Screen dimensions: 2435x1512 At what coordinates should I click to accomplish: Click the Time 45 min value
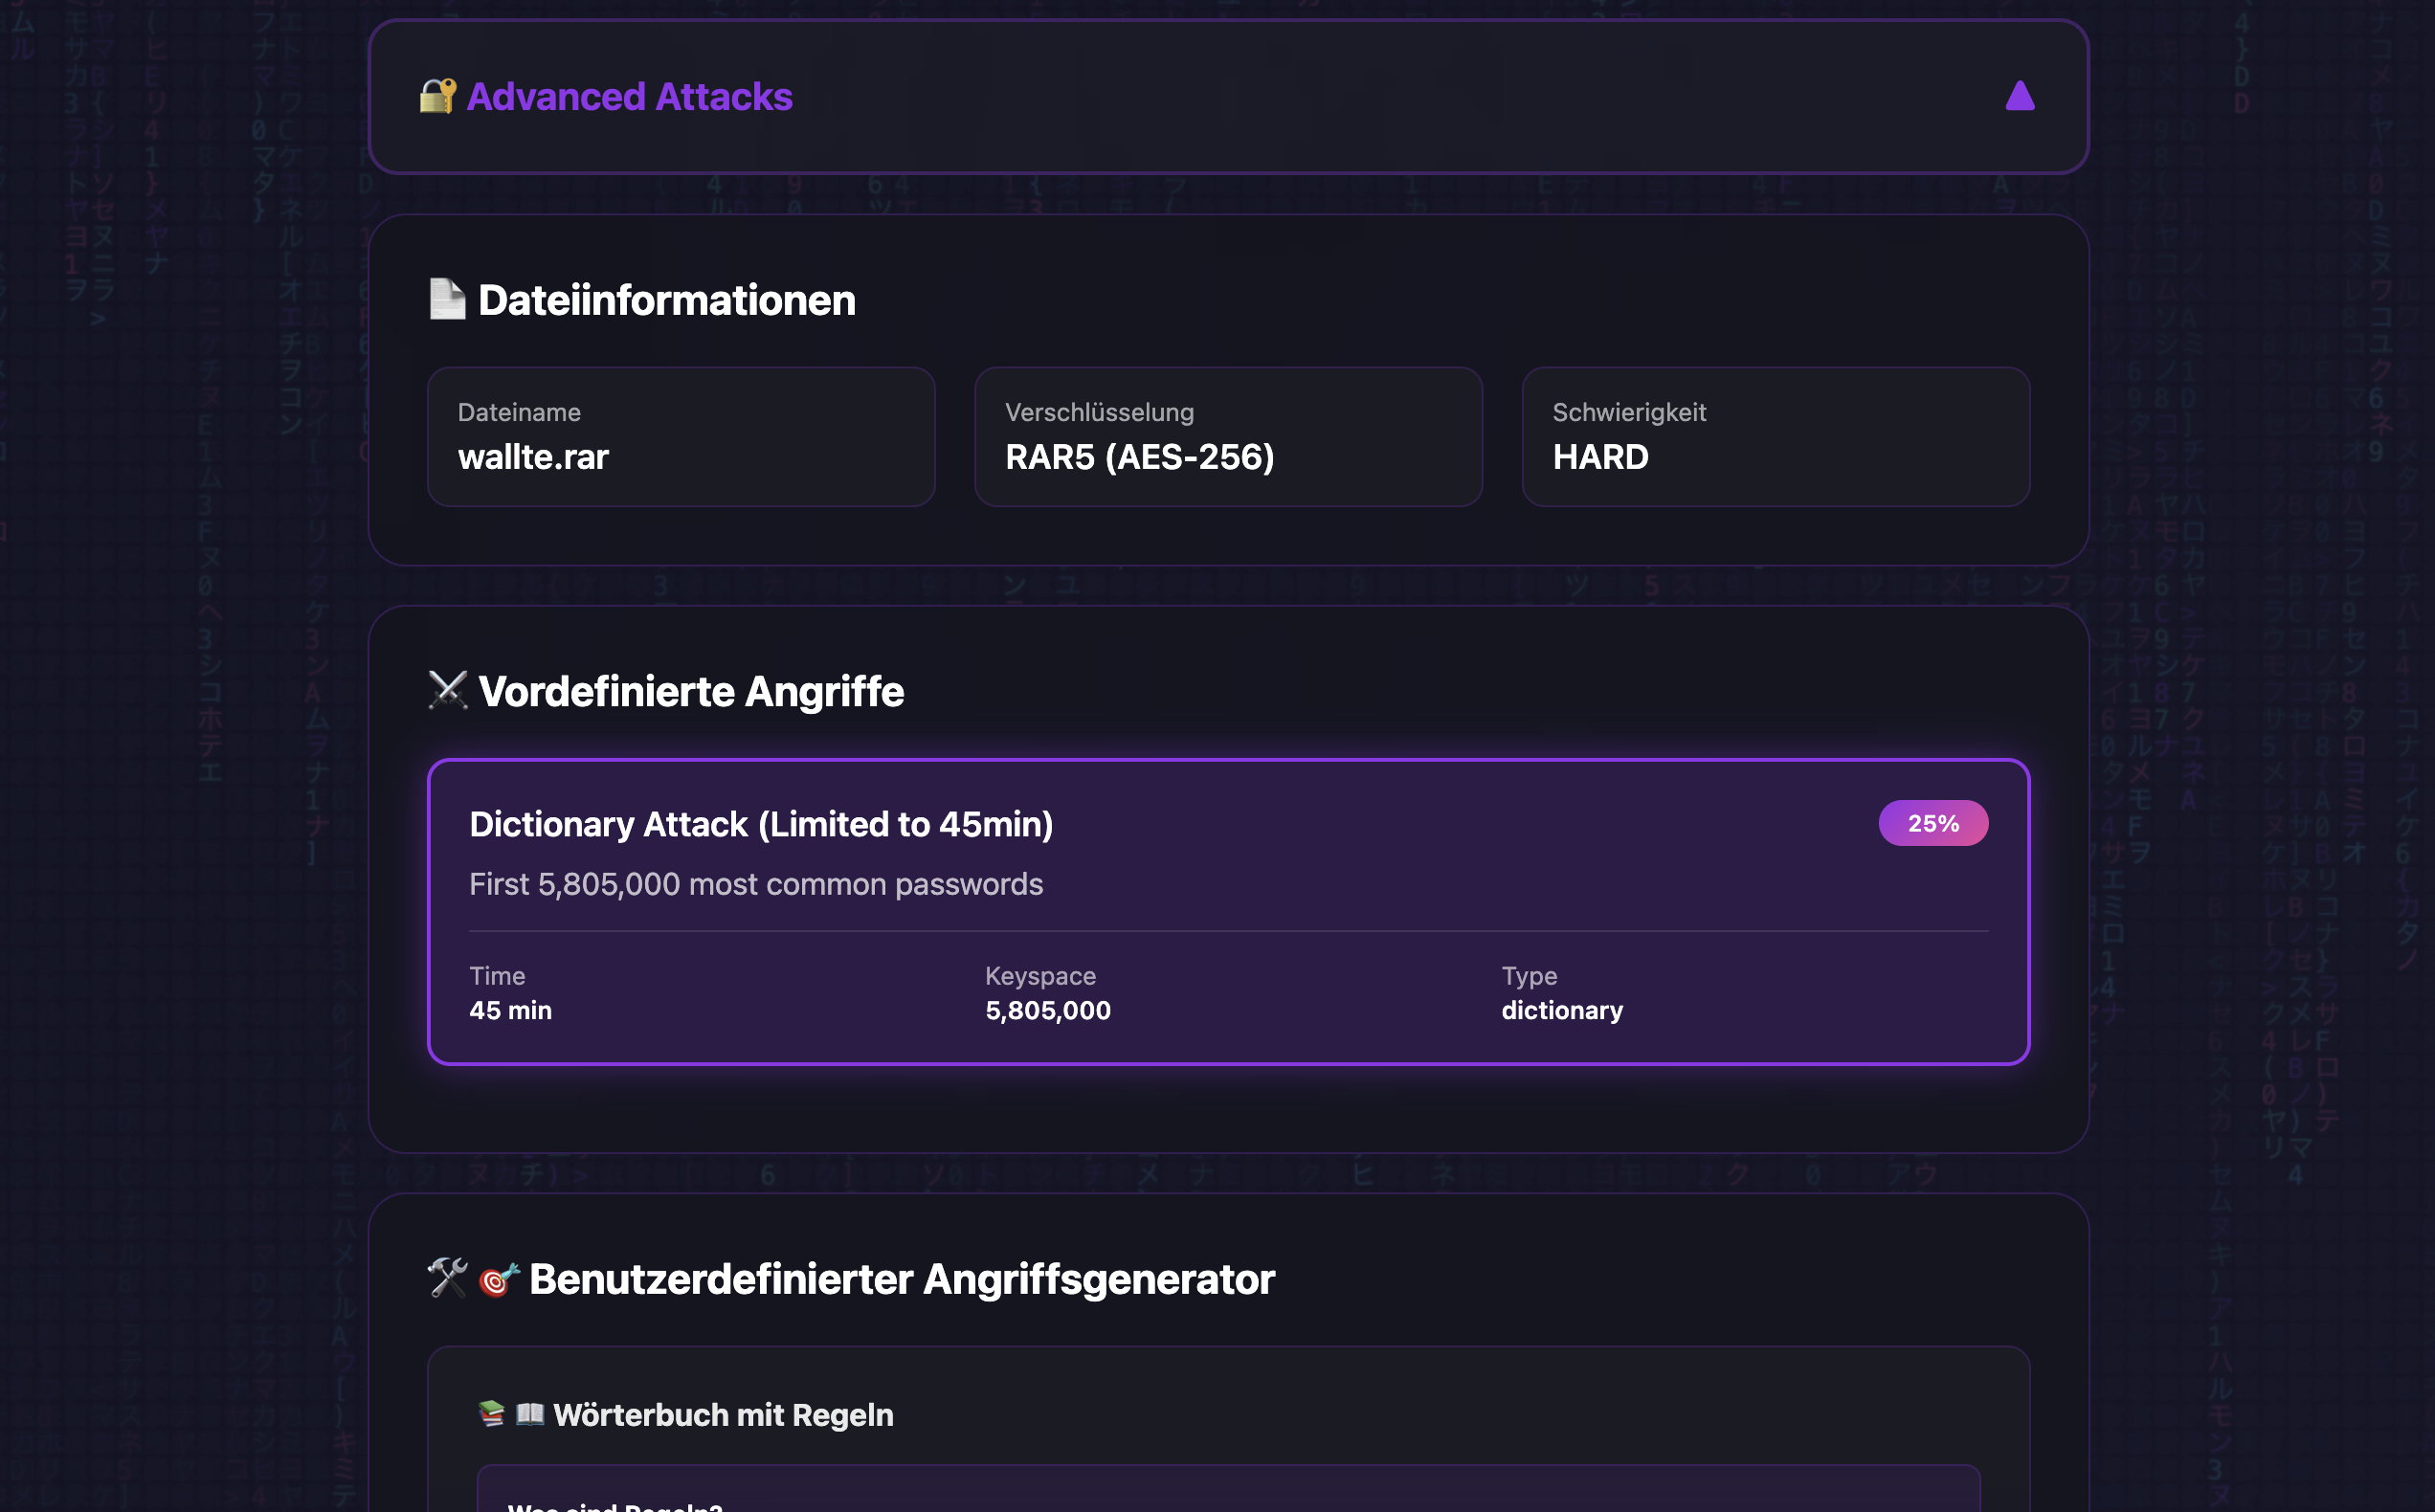(x=510, y=1010)
